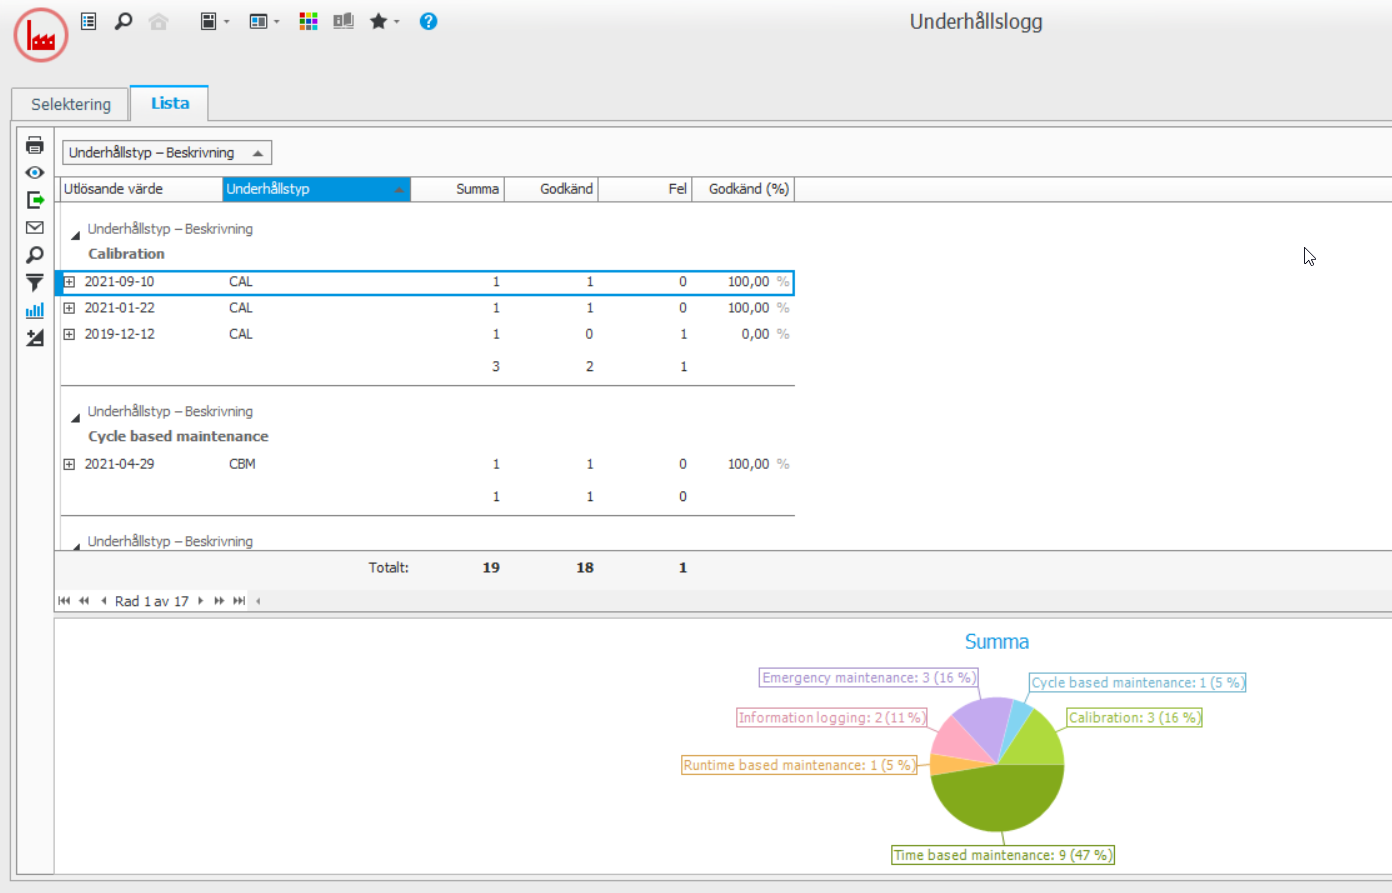
Task: Click the red factory logo icon
Action: [41, 35]
